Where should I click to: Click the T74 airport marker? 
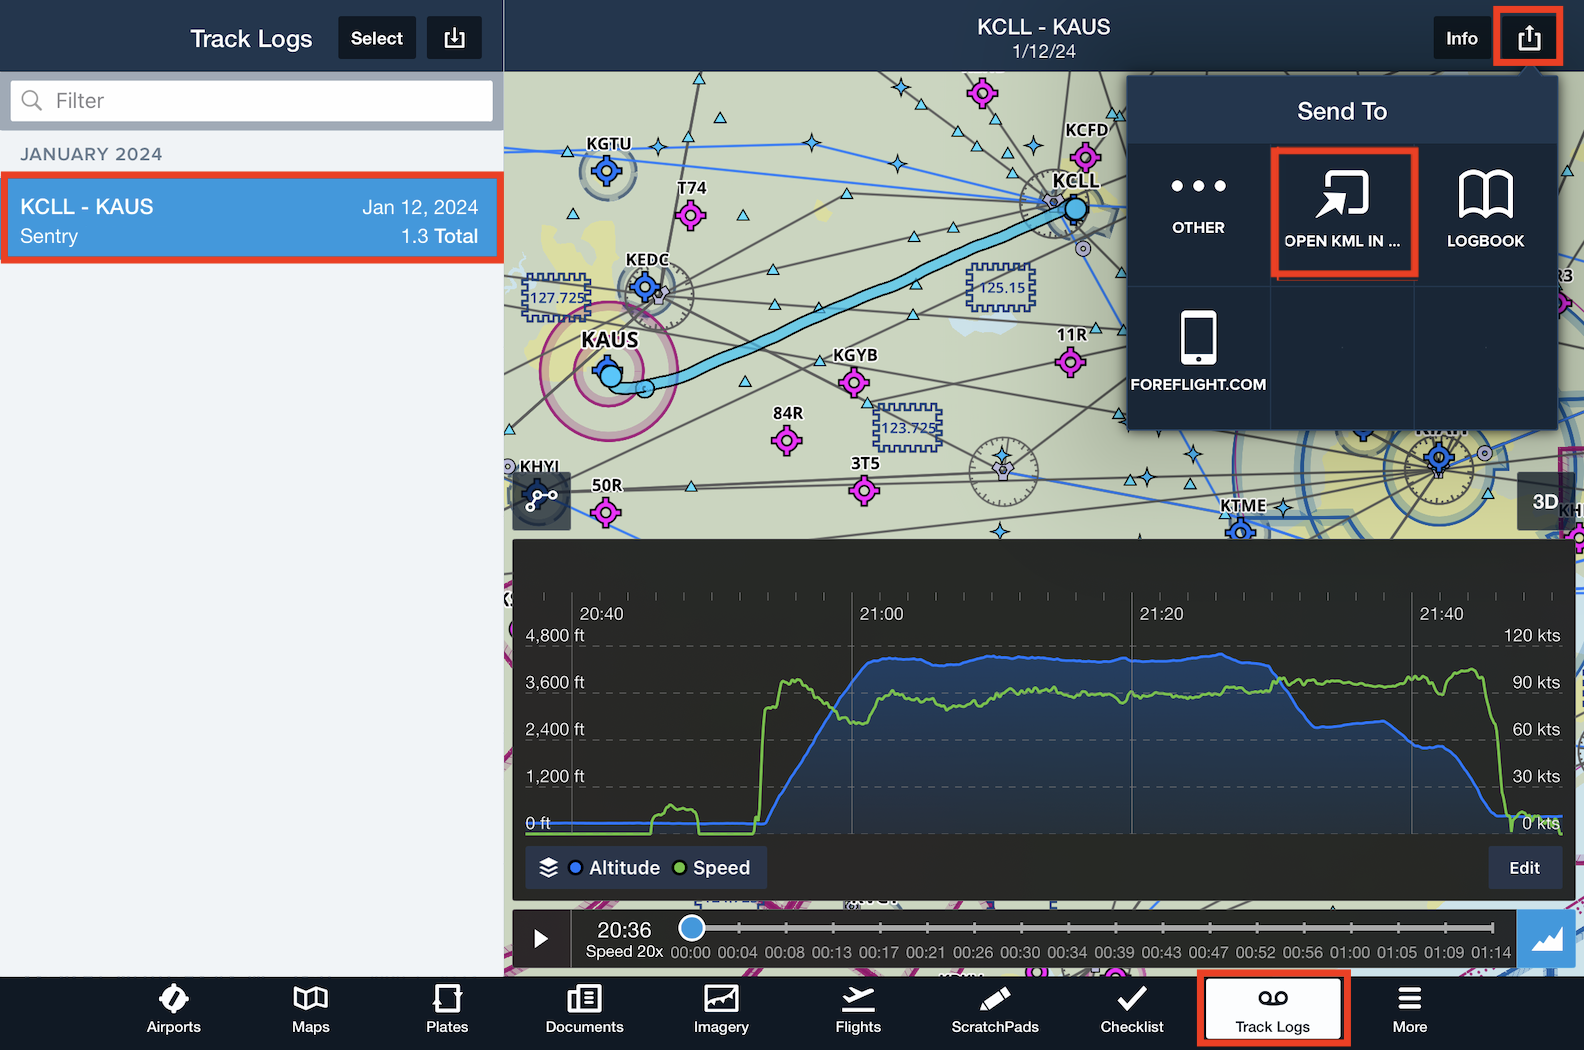690,214
